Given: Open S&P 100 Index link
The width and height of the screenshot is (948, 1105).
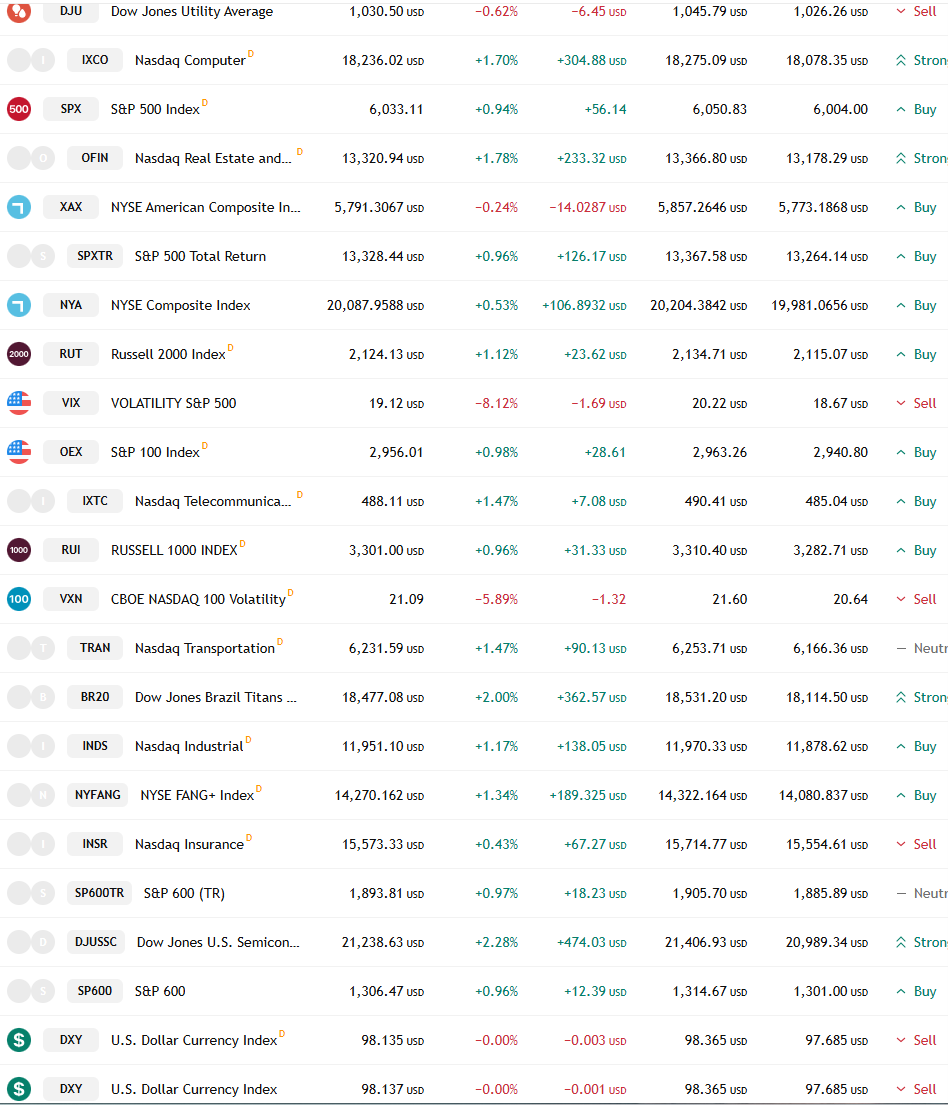Looking at the screenshot, I should pos(155,452).
